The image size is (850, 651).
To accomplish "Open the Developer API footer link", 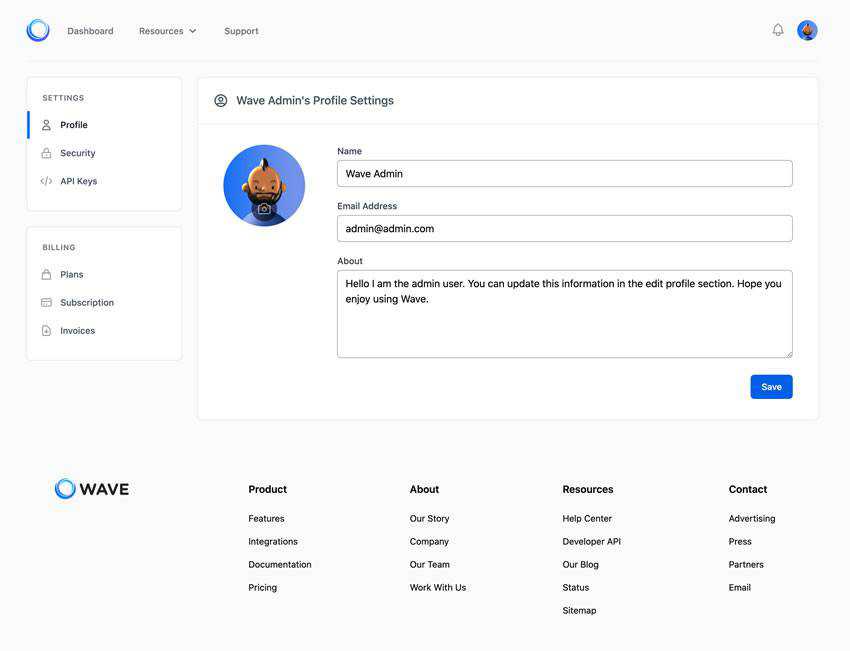I will coord(591,541).
